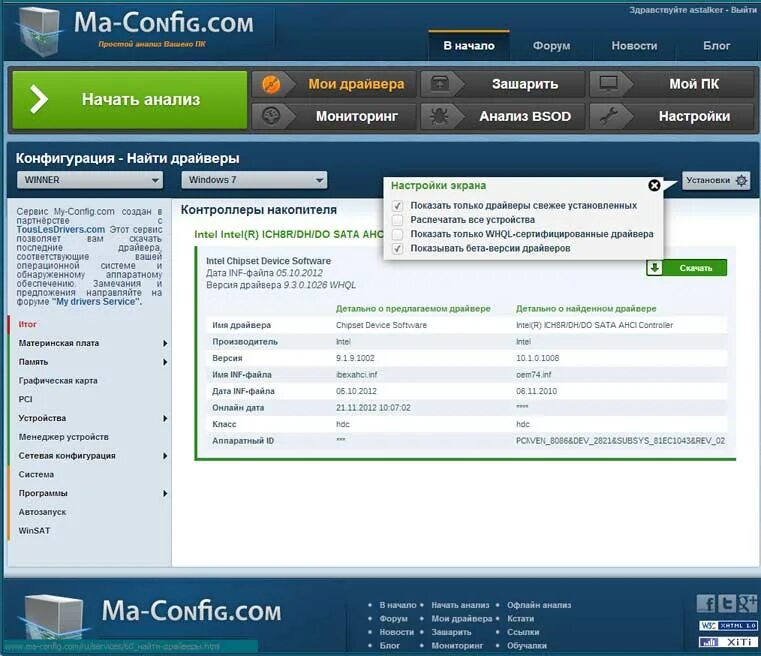
Task: Click the Intel ICH8R/DH/DO SATA AHCI heading
Action: coord(289,234)
